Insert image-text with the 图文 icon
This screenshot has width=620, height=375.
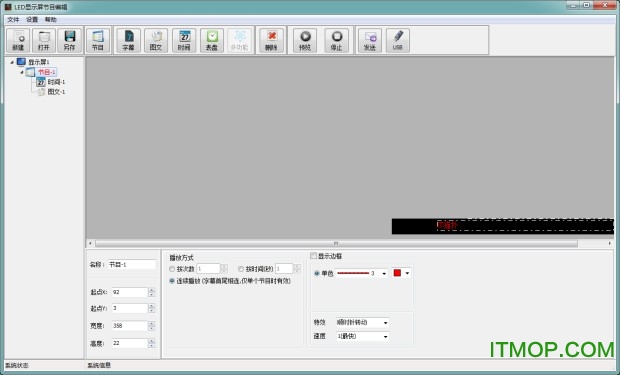pos(156,40)
